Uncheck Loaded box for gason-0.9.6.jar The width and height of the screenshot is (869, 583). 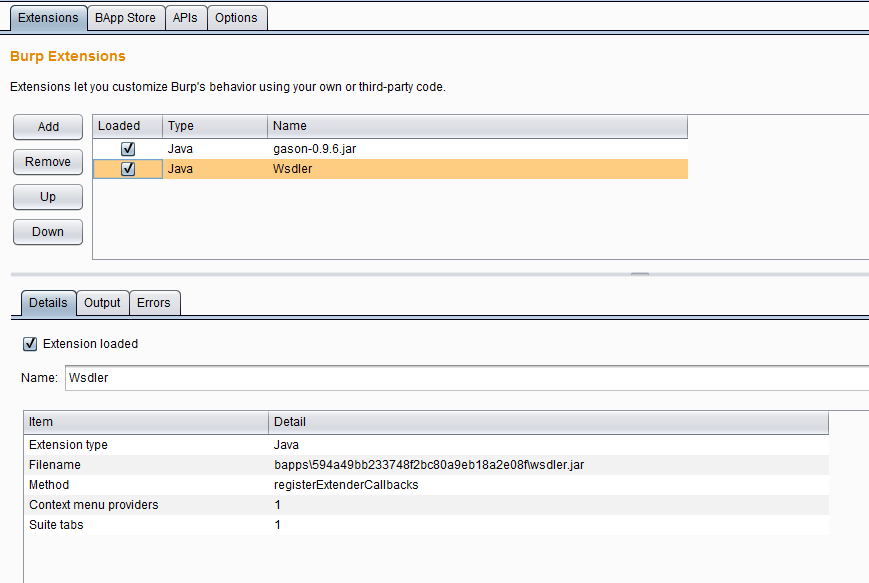128,149
